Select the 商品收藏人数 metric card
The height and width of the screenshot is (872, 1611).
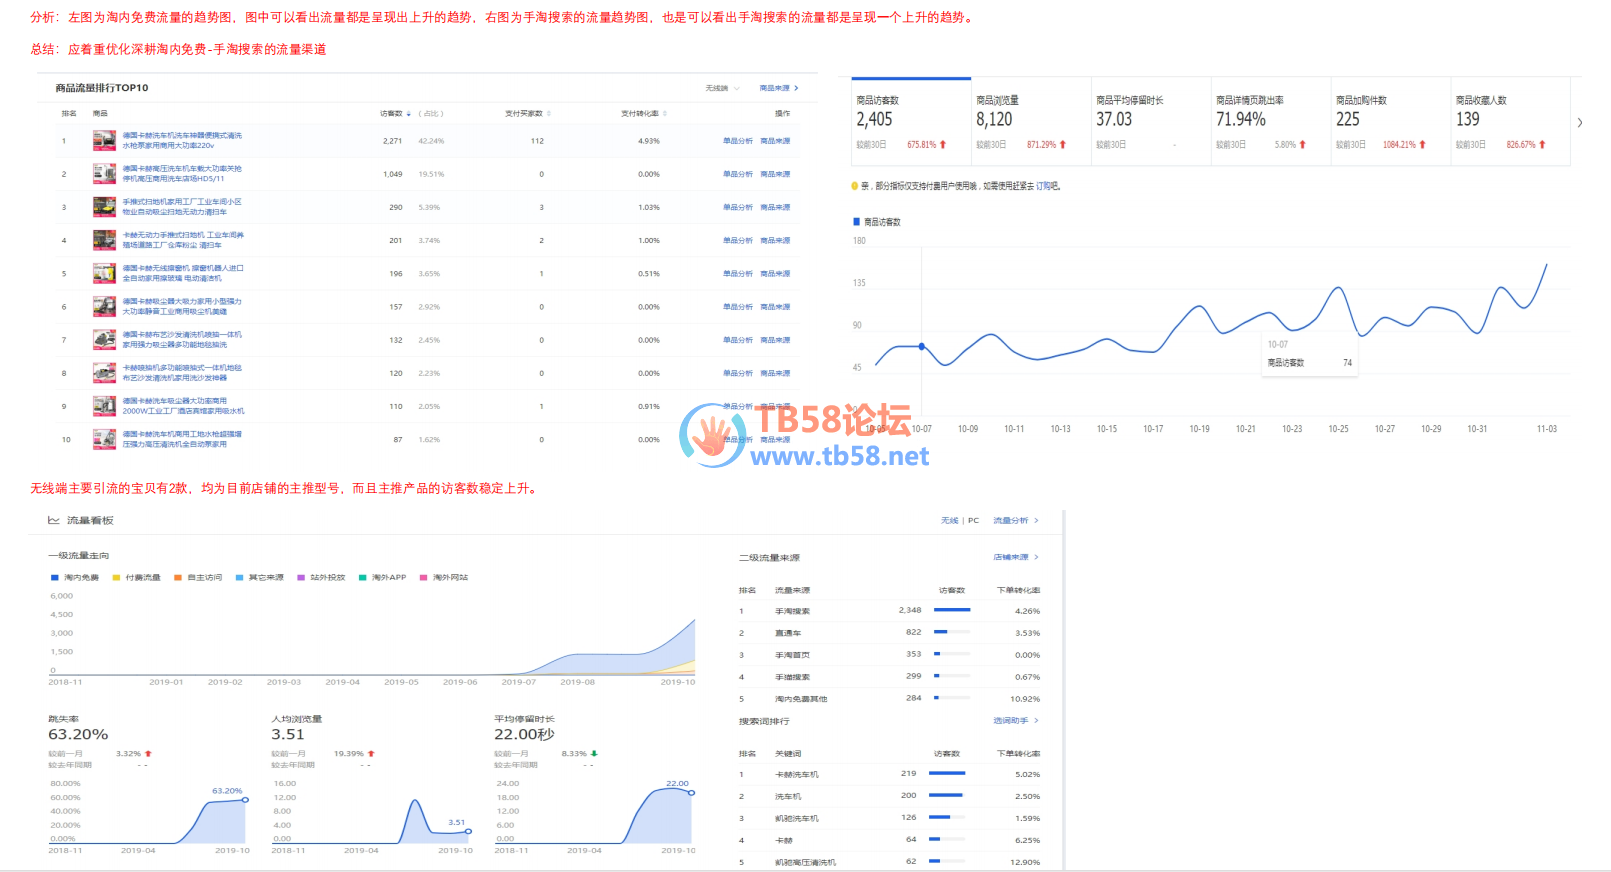1510,122
